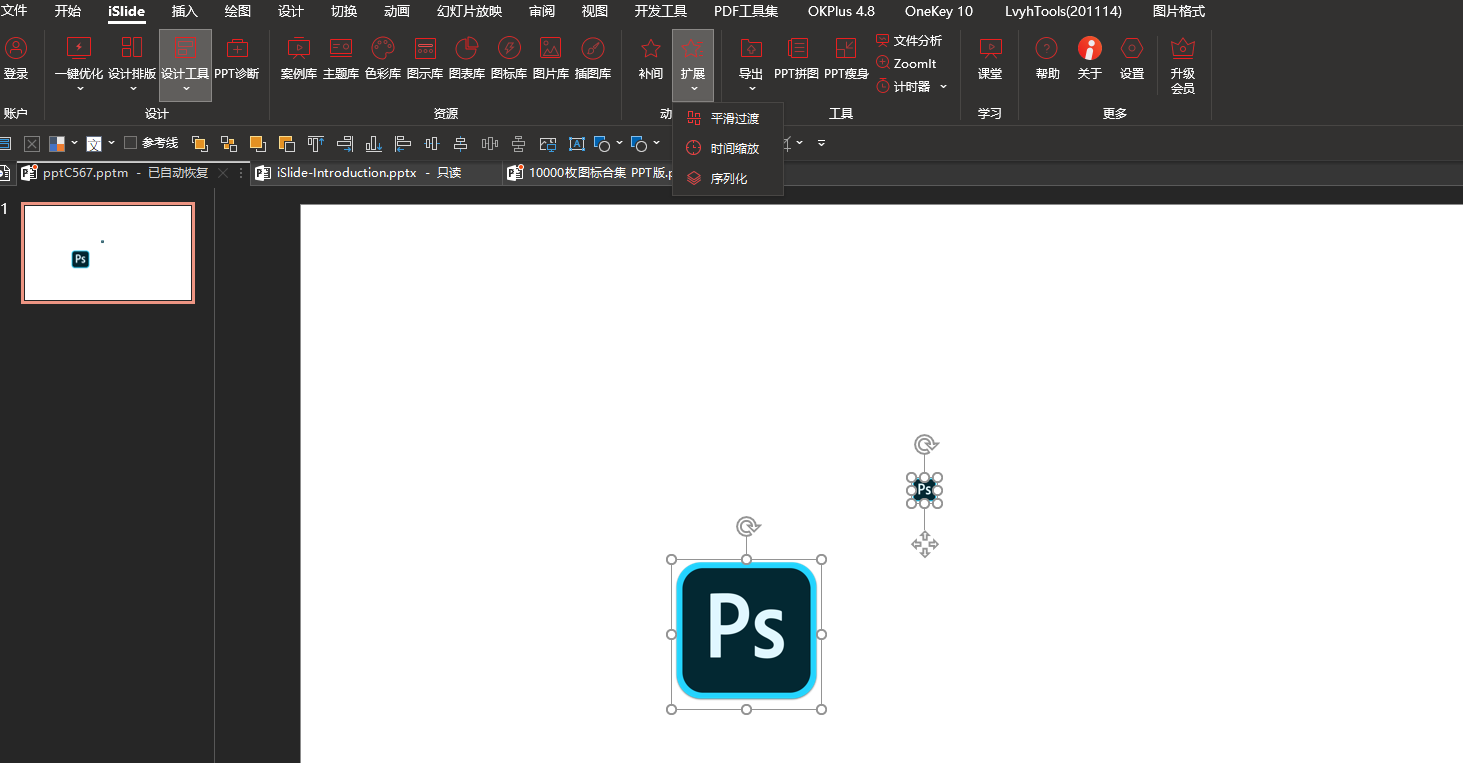Open the 插图库 illustration library
Screen dimensions: 1463x763
[593, 58]
